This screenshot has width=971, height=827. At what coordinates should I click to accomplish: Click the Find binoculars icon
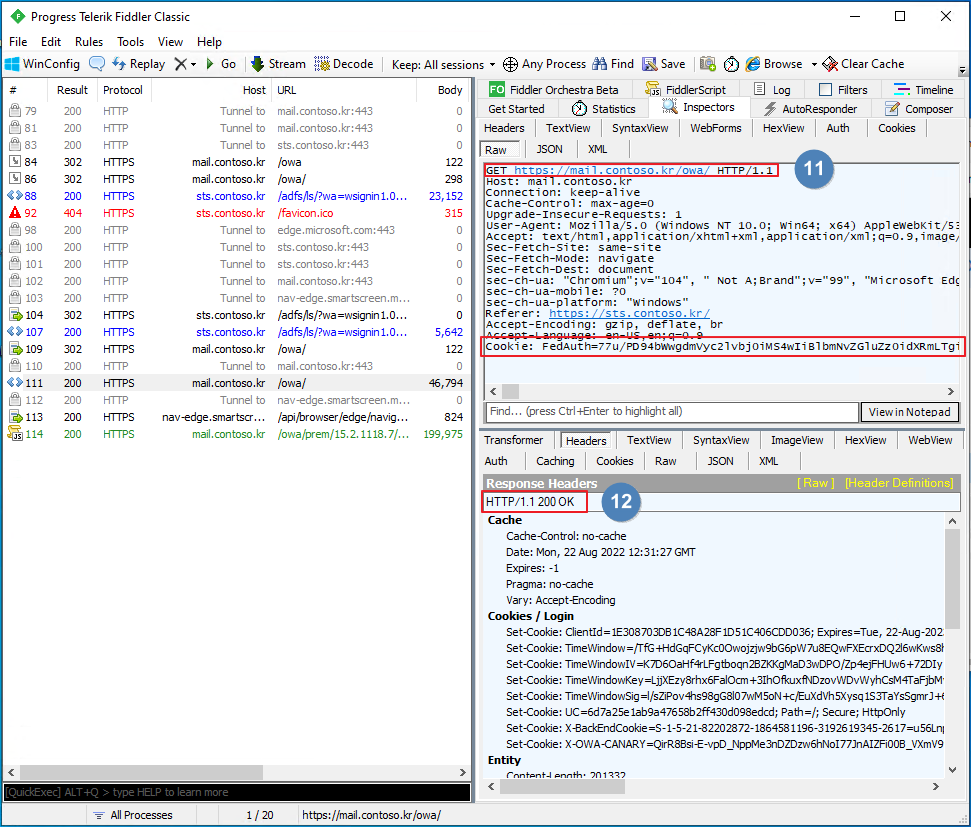click(x=599, y=64)
